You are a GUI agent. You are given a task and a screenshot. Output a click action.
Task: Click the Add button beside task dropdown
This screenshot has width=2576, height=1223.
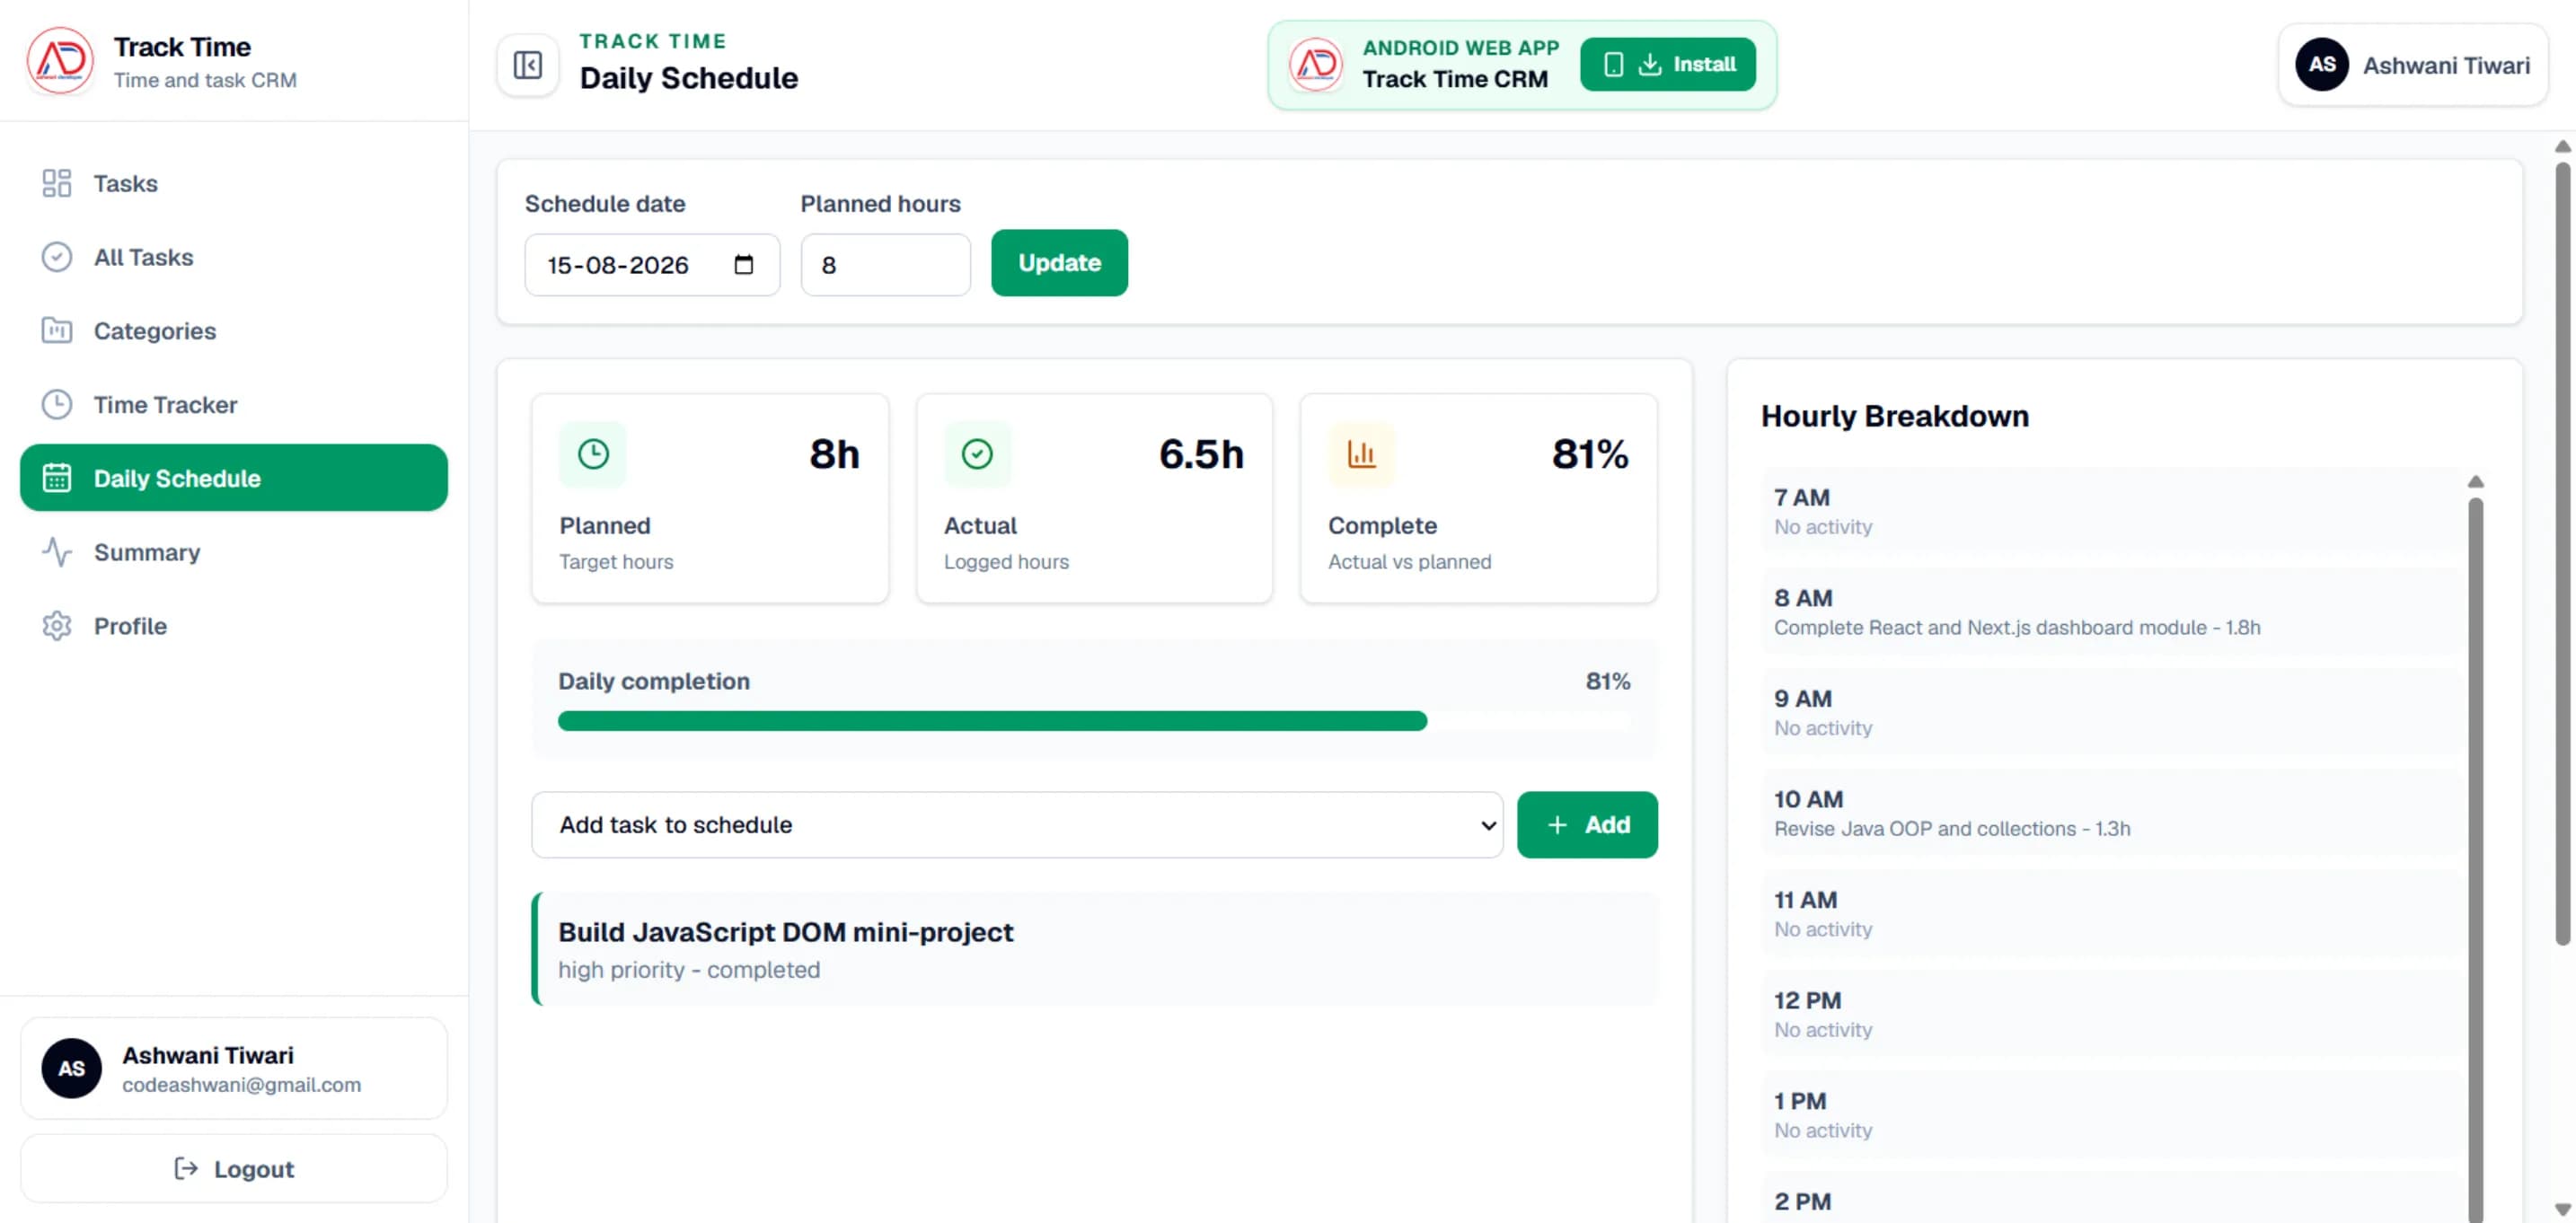click(x=1586, y=825)
